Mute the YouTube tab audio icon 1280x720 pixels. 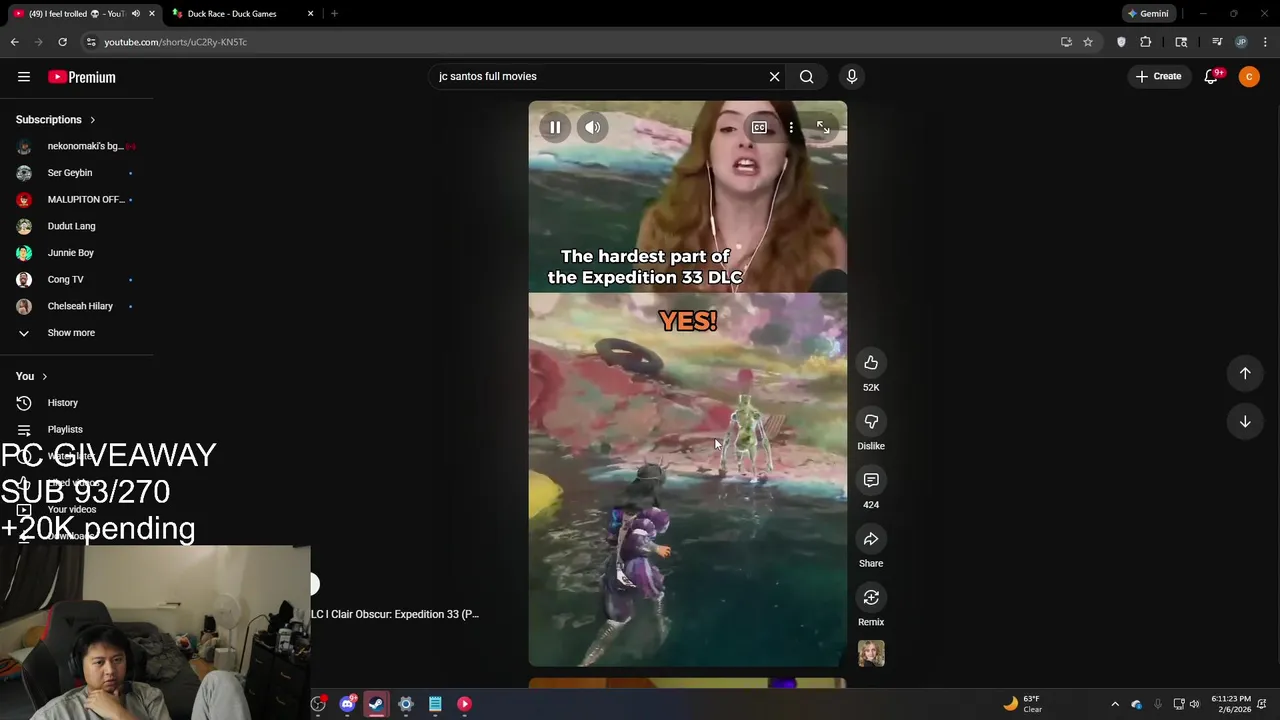tap(136, 14)
